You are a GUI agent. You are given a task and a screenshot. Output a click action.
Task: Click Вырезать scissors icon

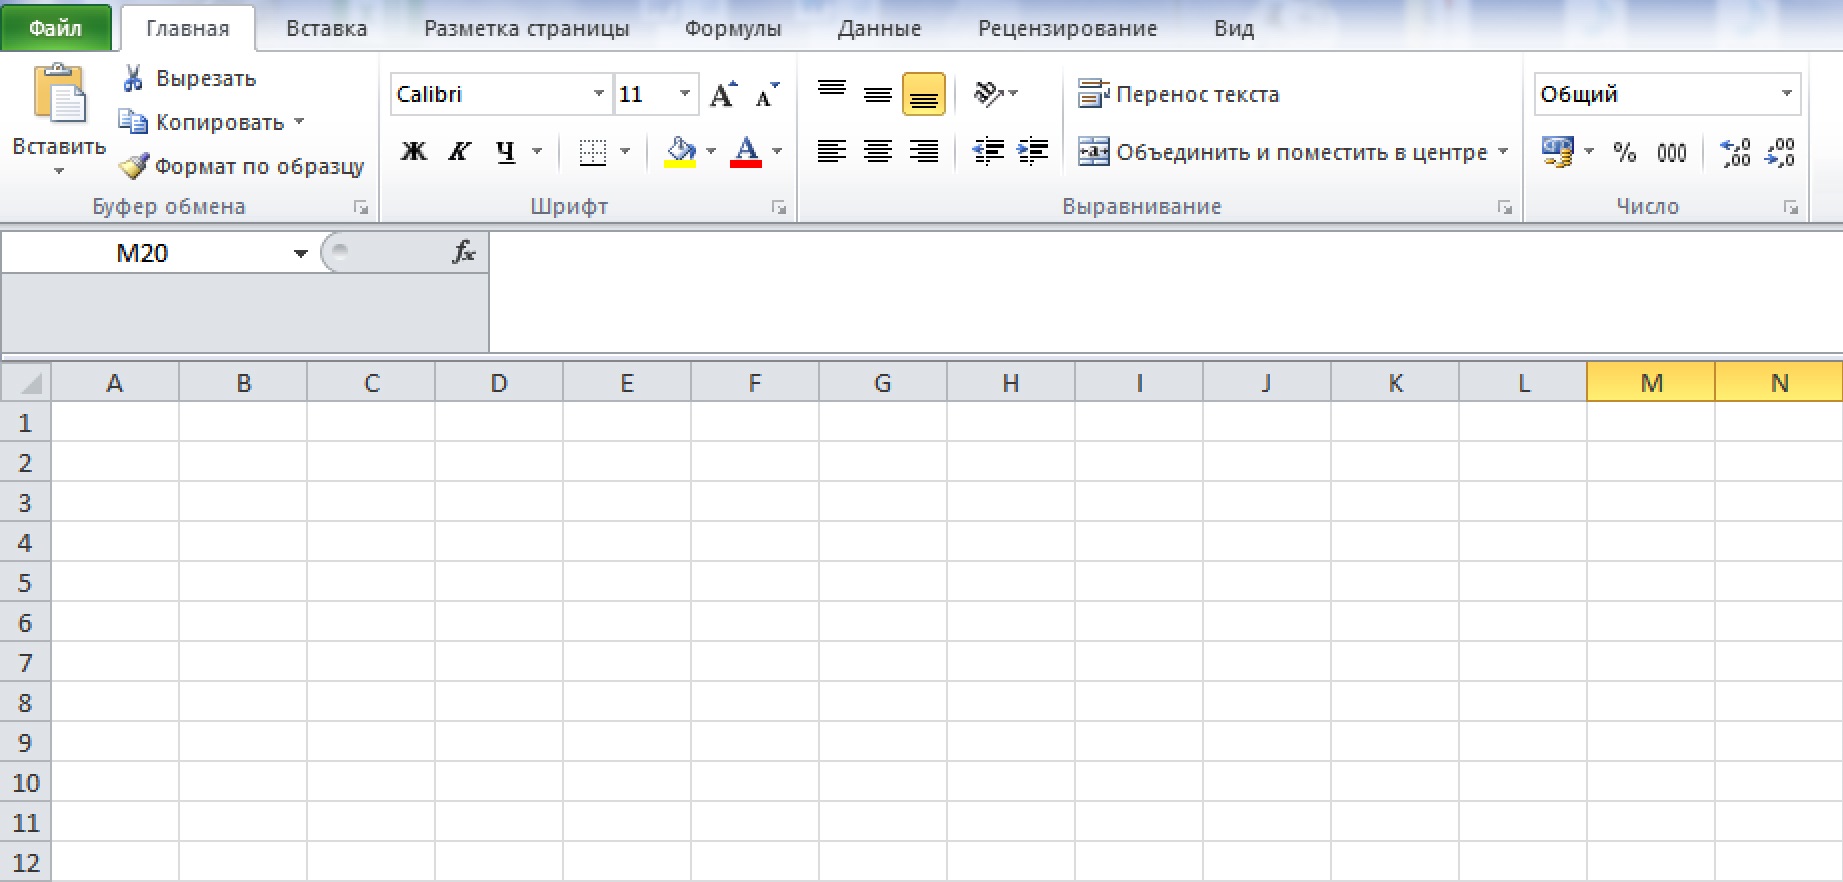click(133, 78)
